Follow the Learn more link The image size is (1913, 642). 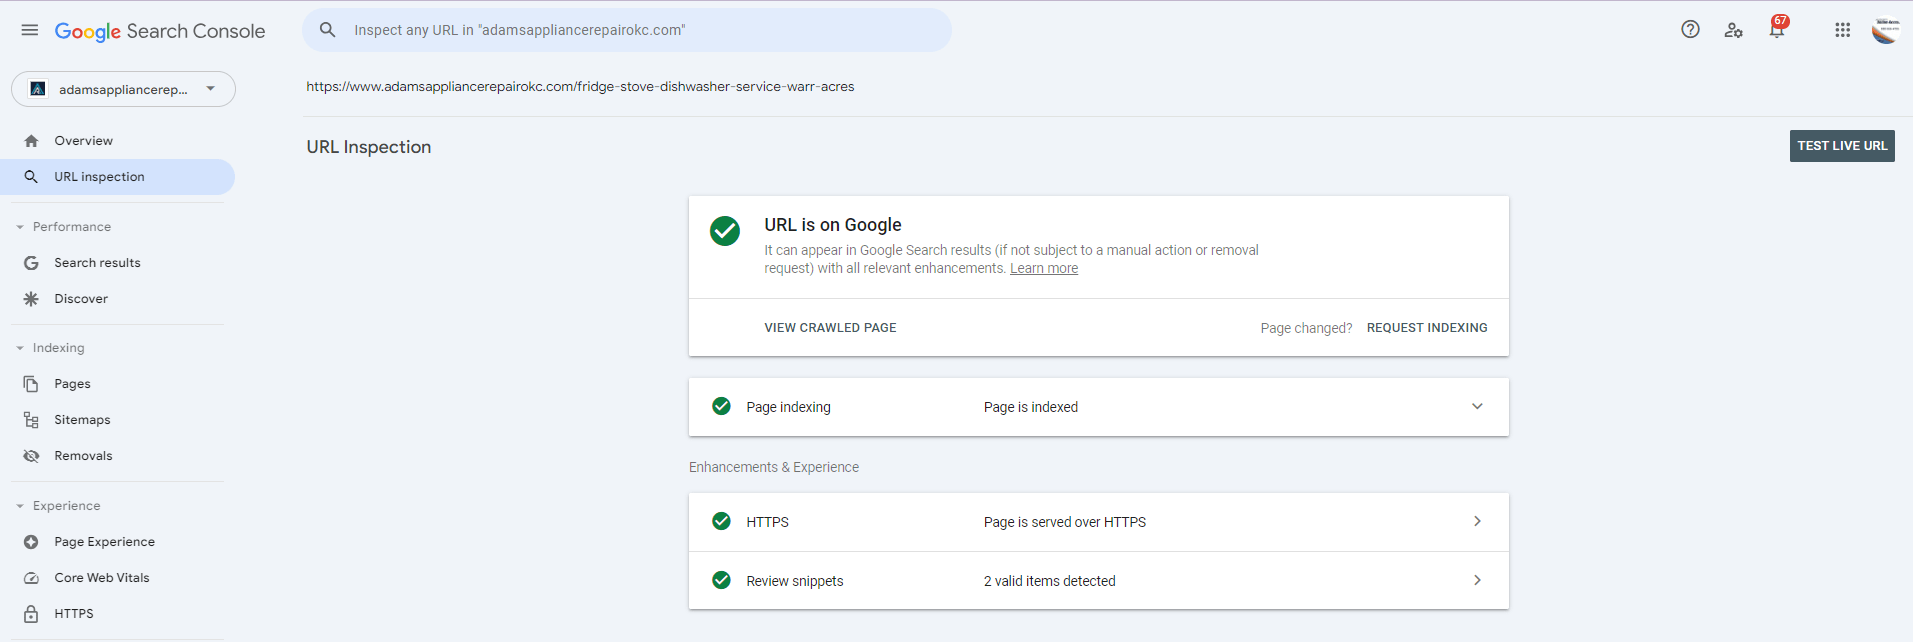point(1043,269)
